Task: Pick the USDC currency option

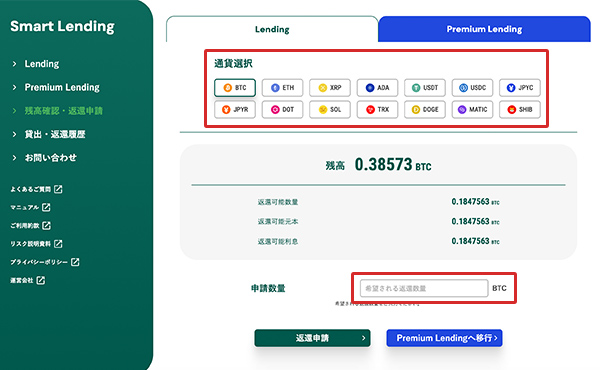Action: pos(472,88)
